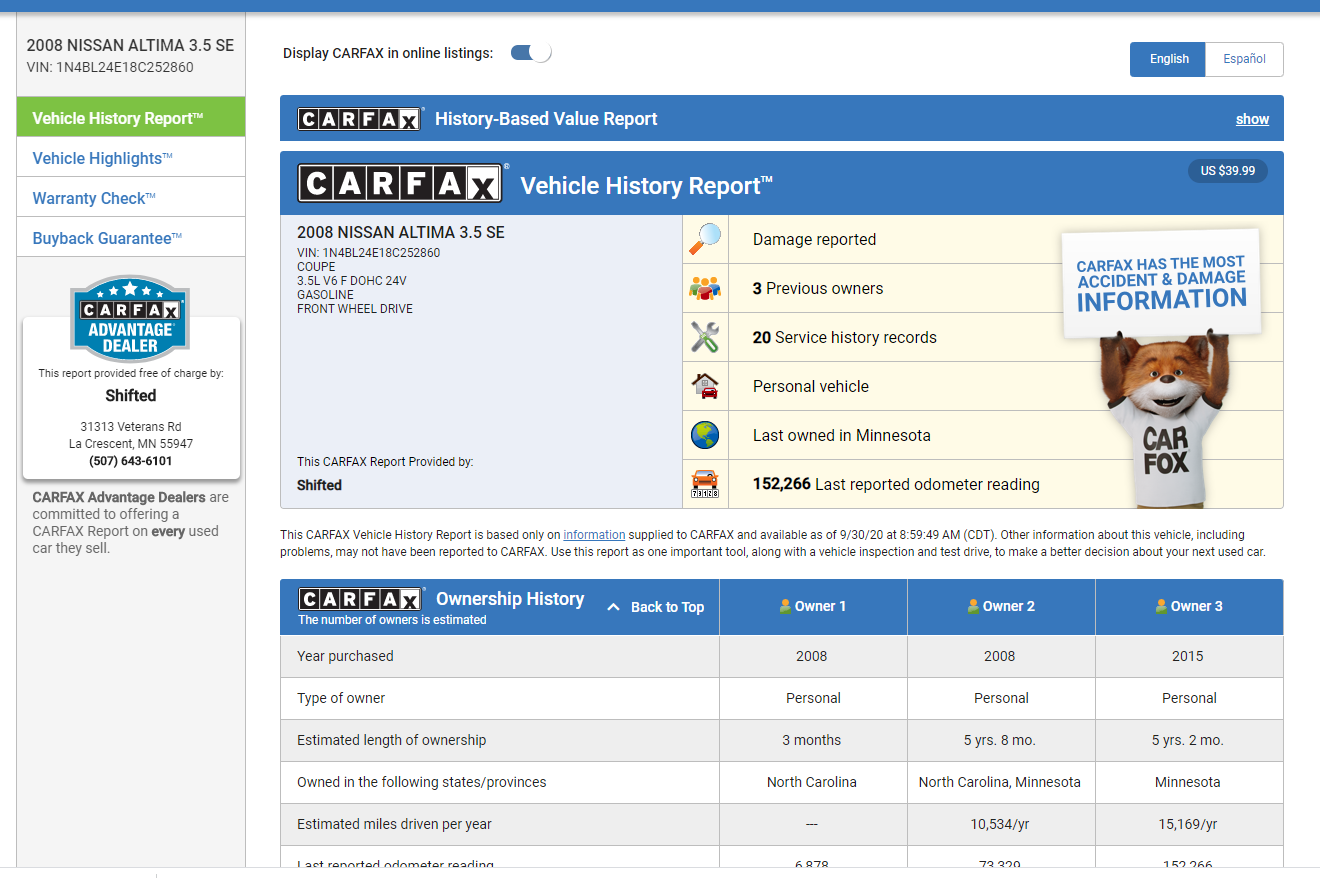This screenshot has height=878, width=1320.
Task: Click Owned in the following states/provinces label
Action: pos(422,783)
